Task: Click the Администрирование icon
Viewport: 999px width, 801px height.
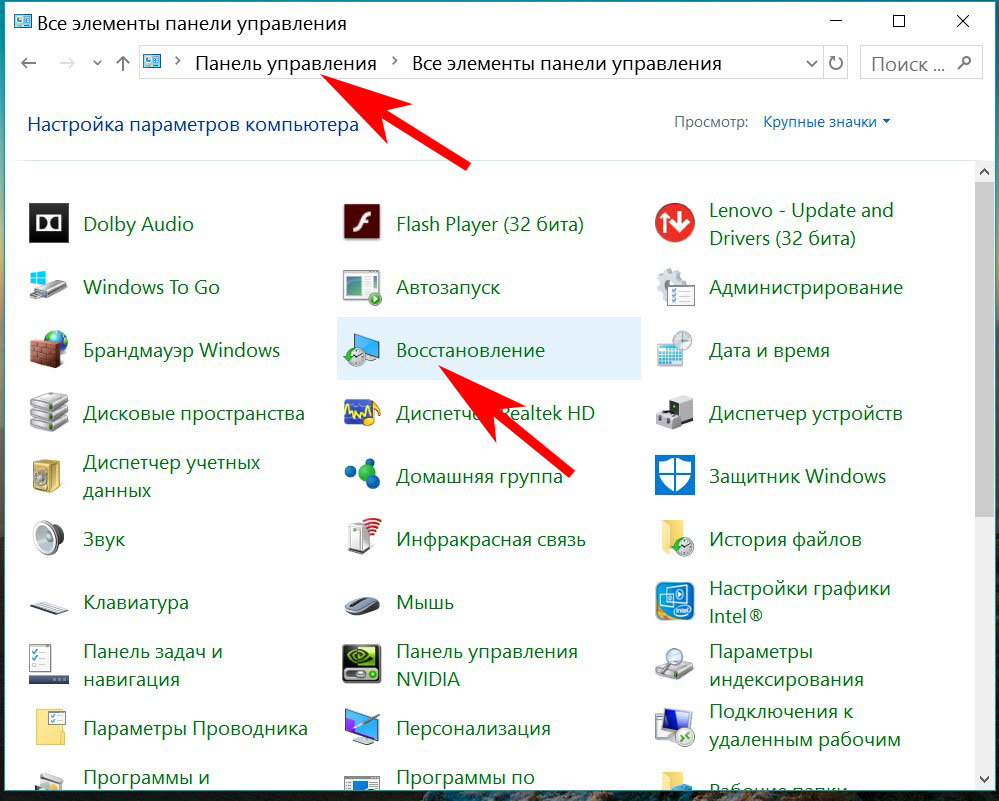Action: [x=675, y=287]
